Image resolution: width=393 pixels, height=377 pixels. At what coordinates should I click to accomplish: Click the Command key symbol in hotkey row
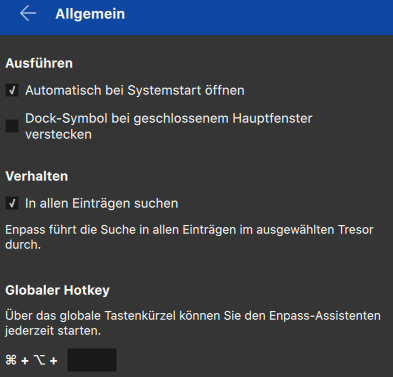[x=11, y=360]
